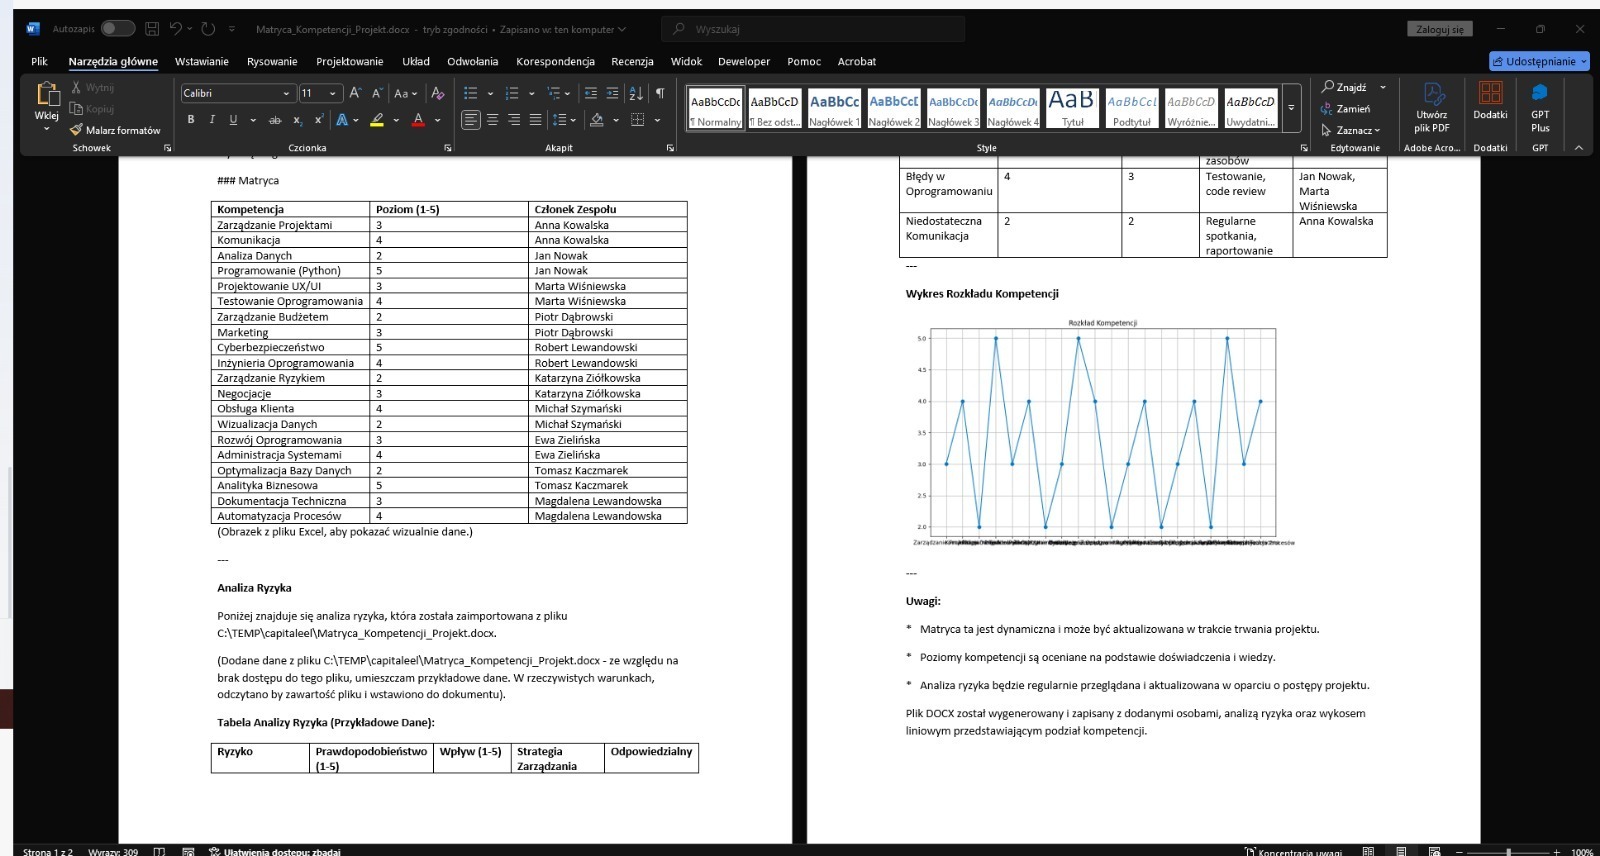Open the Wstawianie ribbon tab
1600x856 pixels.
(x=202, y=61)
